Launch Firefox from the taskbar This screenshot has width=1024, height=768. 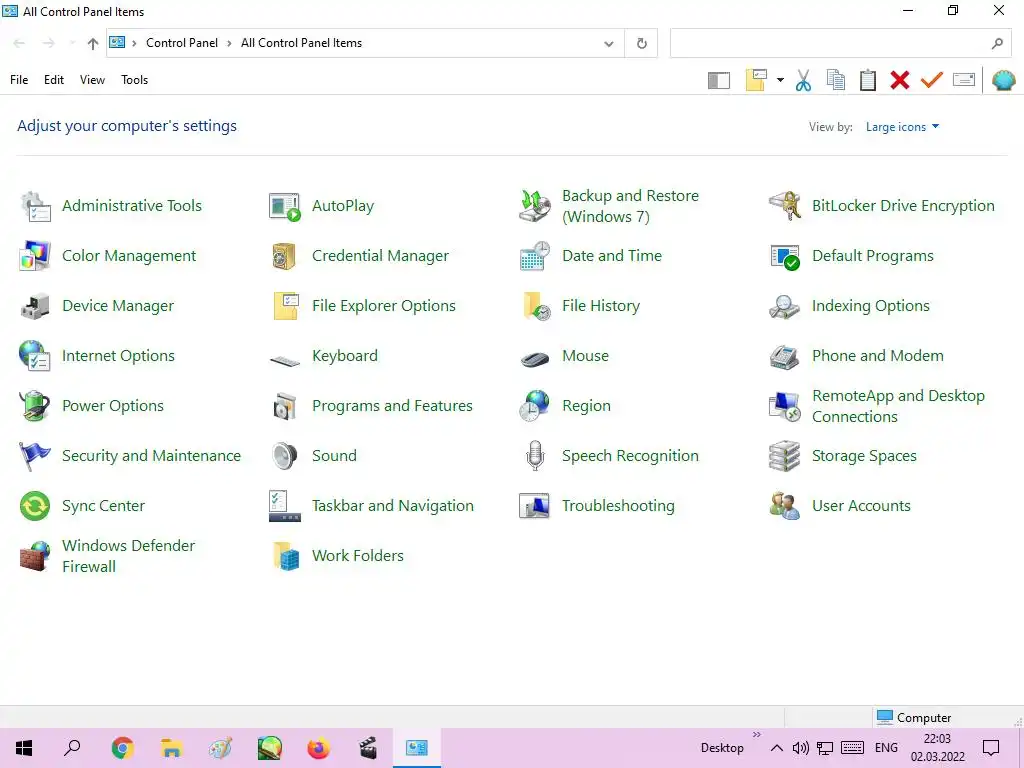pos(318,748)
